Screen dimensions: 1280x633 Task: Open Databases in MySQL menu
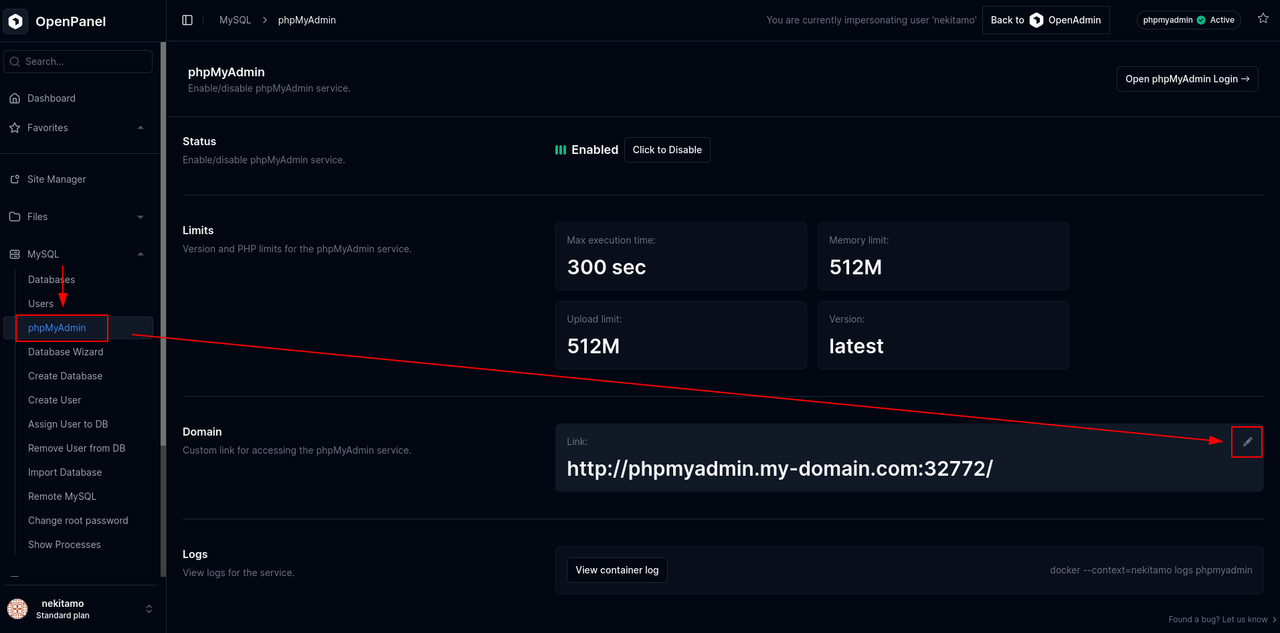(51, 280)
